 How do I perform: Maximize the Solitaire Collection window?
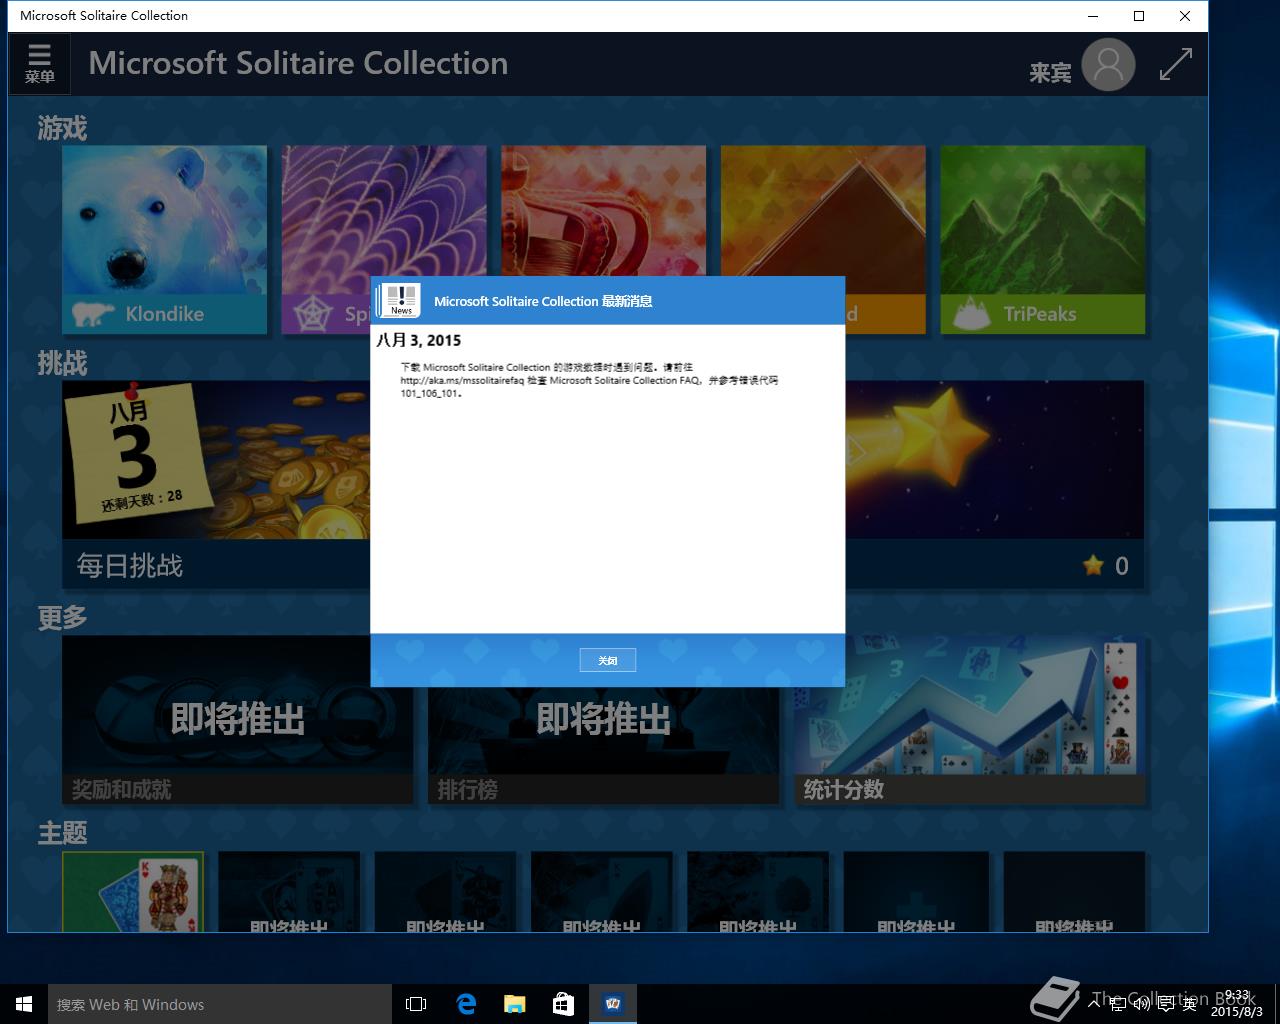pyautogui.click(x=1139, y=16)
